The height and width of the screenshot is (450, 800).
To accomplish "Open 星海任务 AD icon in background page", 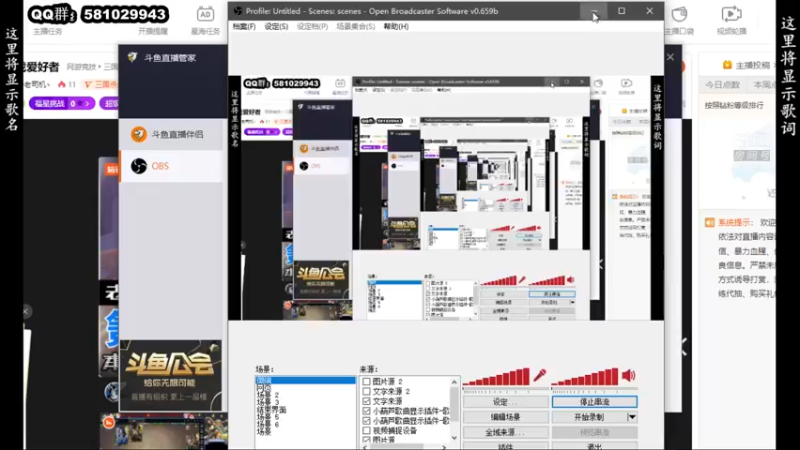I will (x=205, y=14).
